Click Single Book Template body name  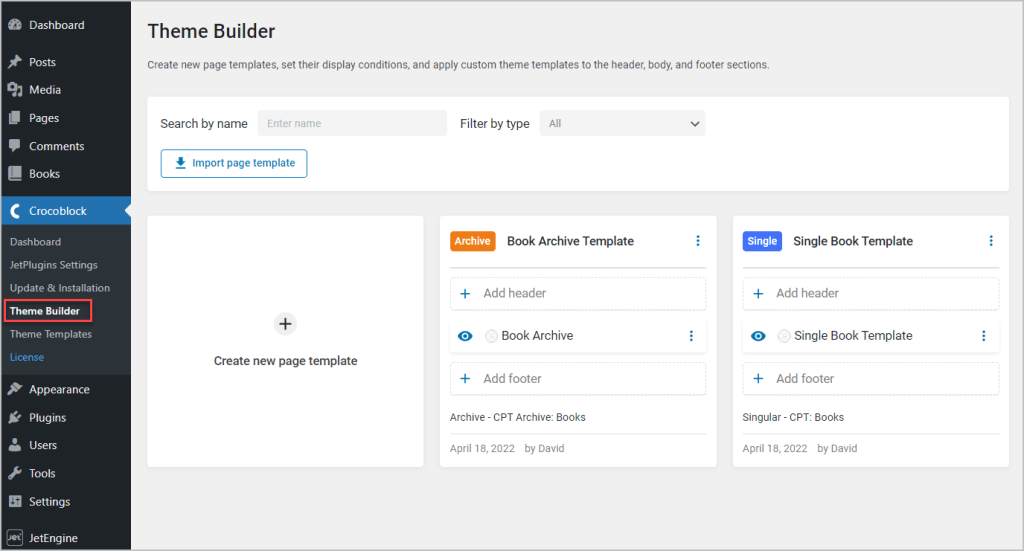[853, 336]
